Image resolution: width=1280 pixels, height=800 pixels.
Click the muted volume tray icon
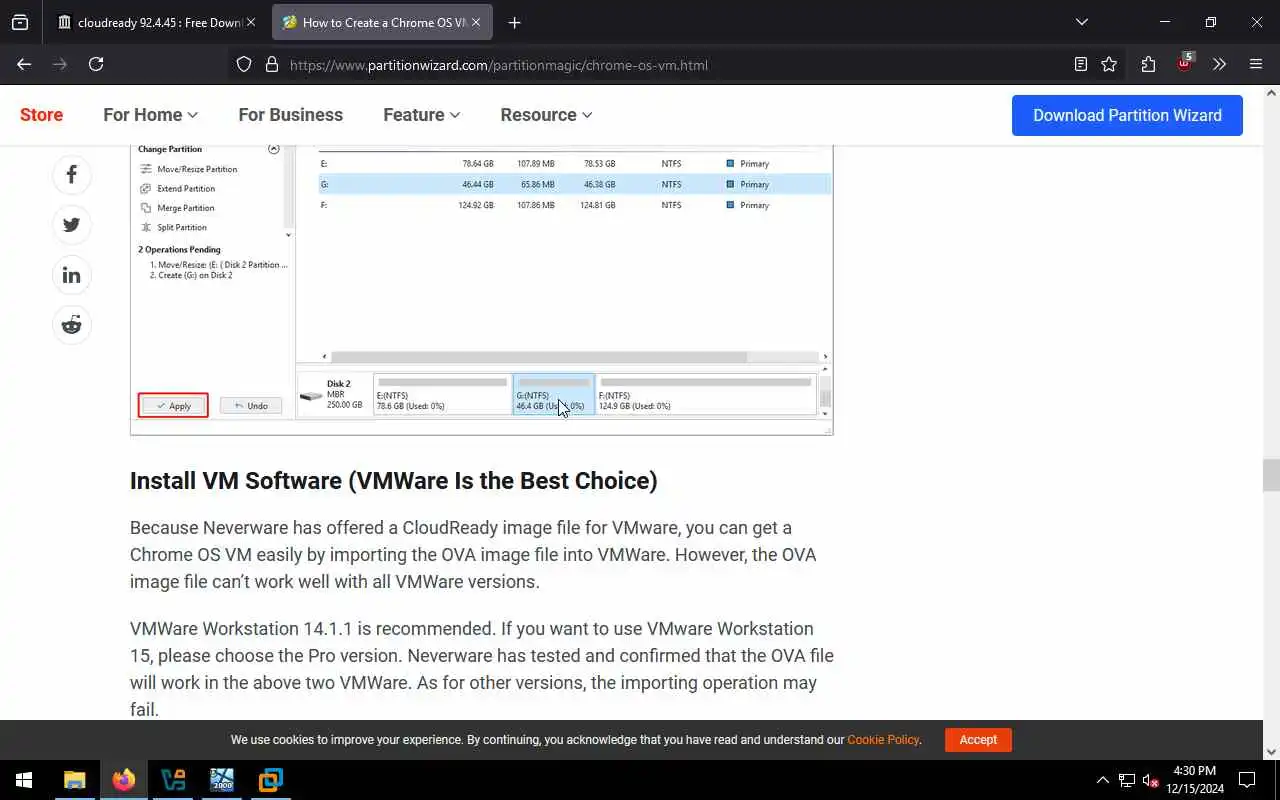tap(1151, 780)
